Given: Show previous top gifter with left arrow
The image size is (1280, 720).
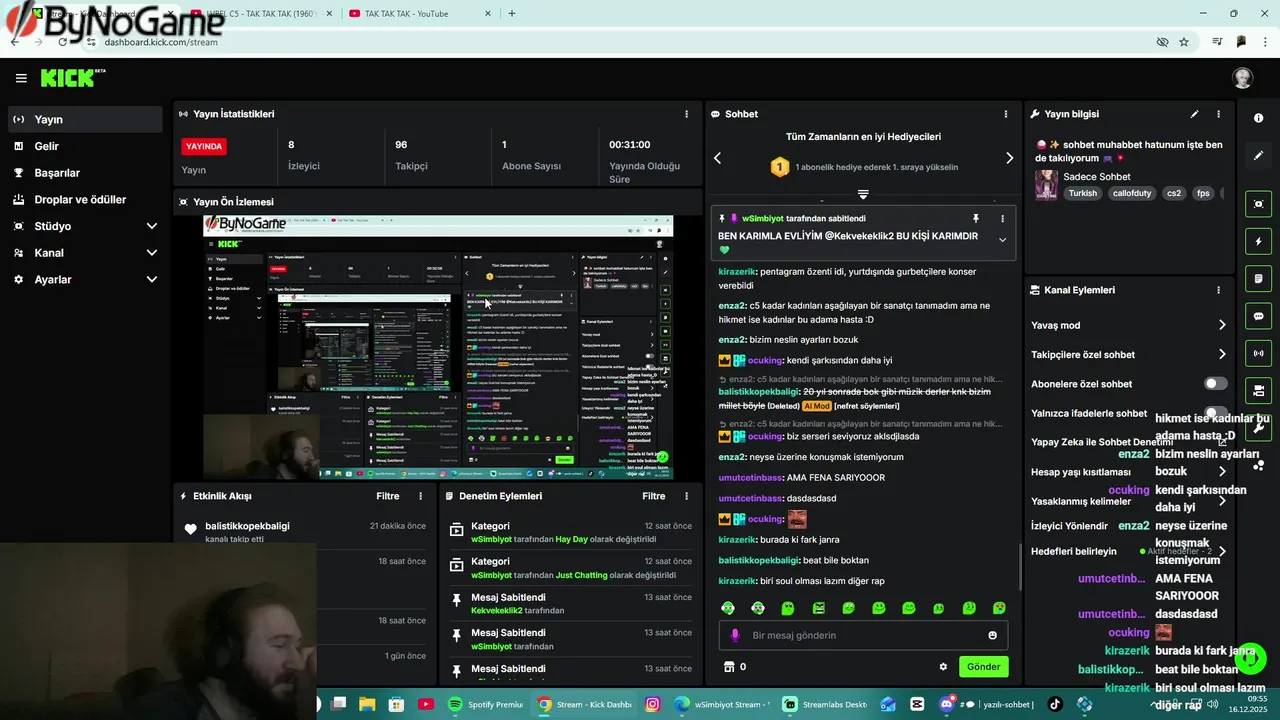Looking at the screenshot, I should 717,158.
